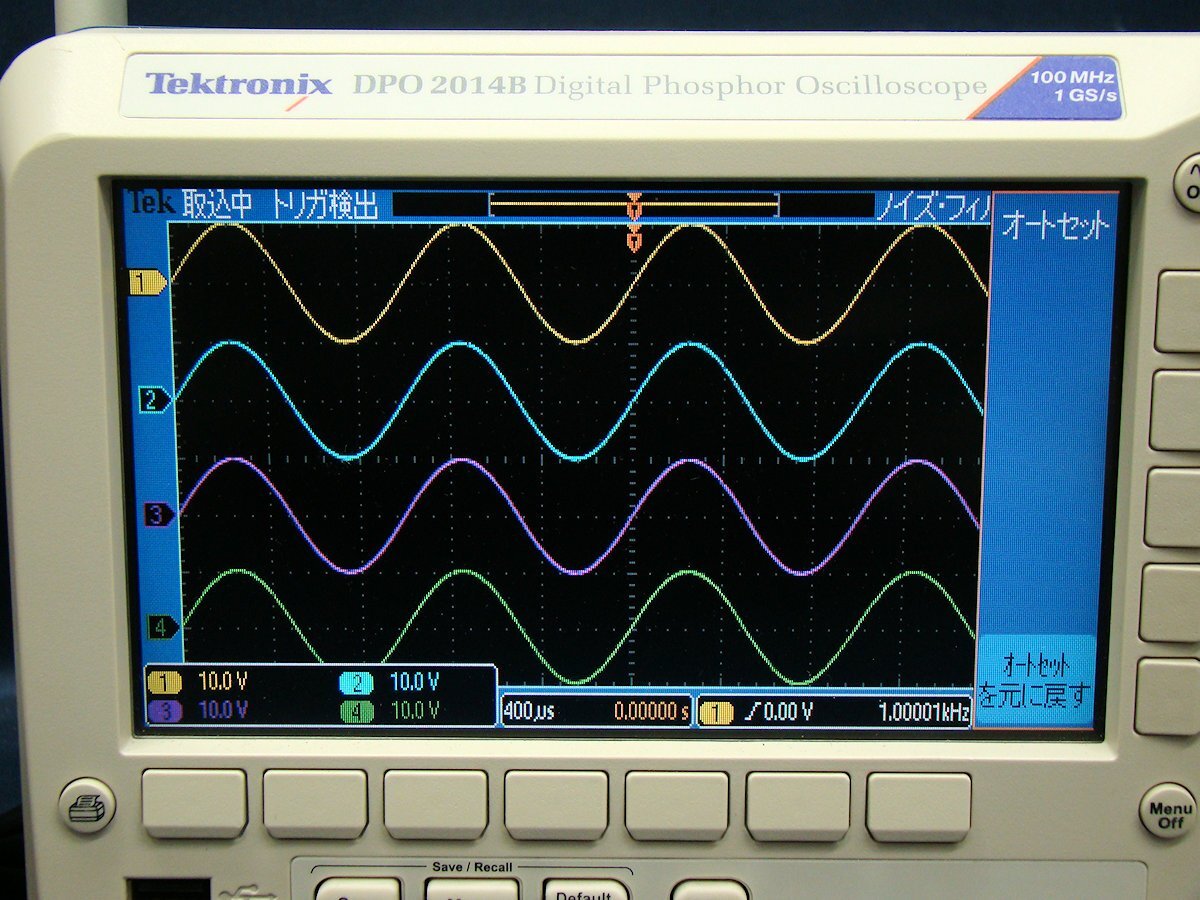Image resolution: width=1200 pixels, height=900 pixels.
Task: Push the printer hardcopy button
Action: click(87, 806)
